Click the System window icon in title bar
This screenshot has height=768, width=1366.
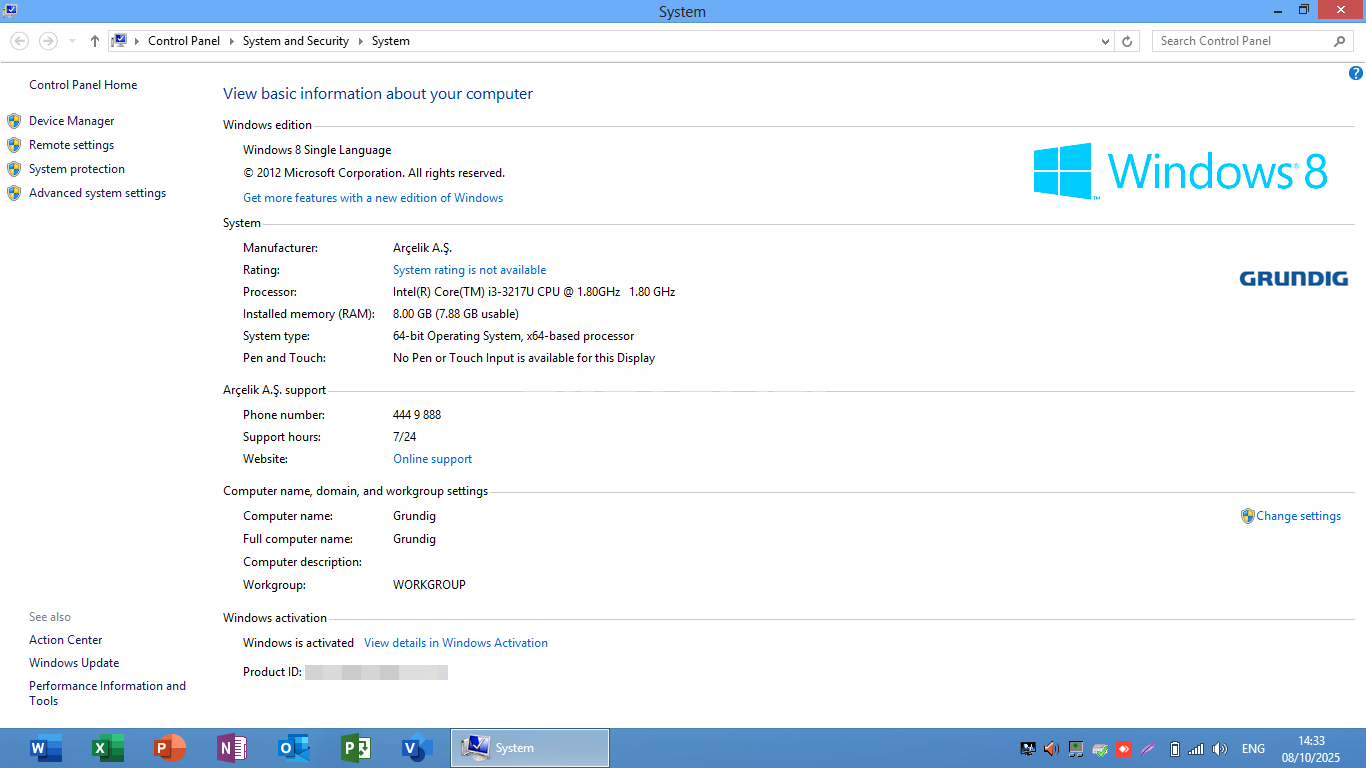coord(10,10)
